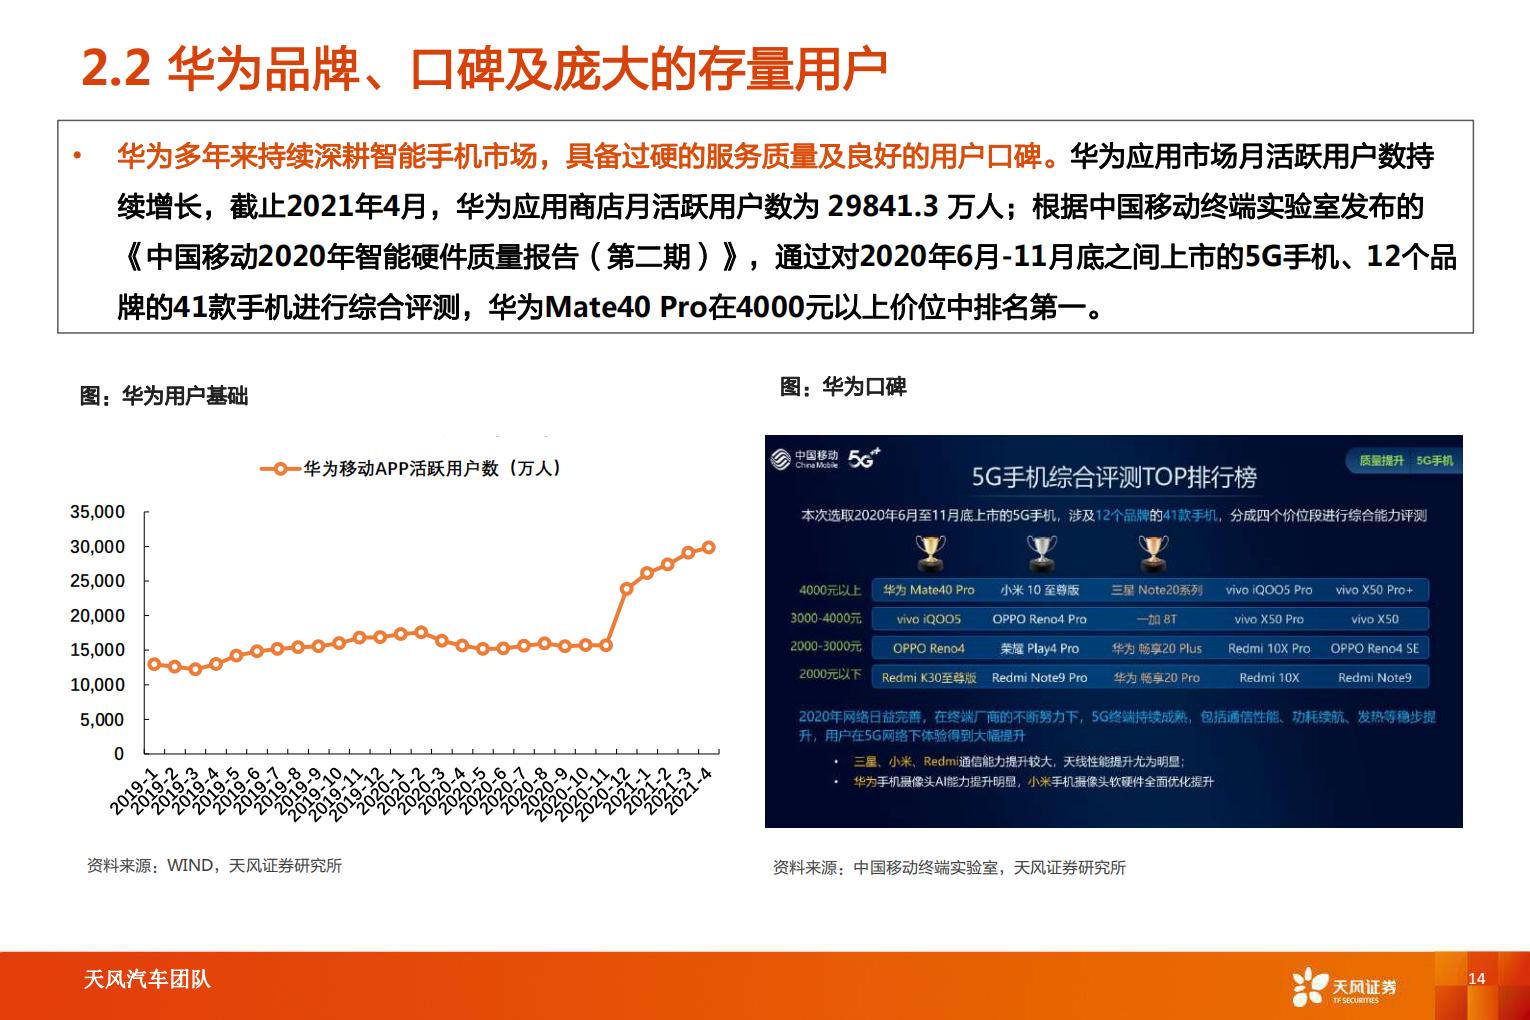Click the Redmi 10X cell in bottom row
This screenshot has height=1020, width=1530.
point(1270,678)
